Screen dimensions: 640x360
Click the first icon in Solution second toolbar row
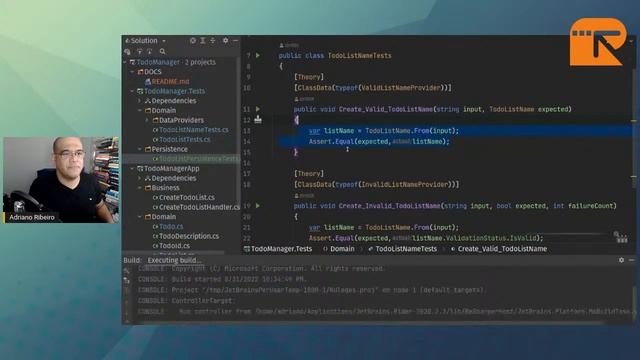pyautogui.click(x=127, y=51)
